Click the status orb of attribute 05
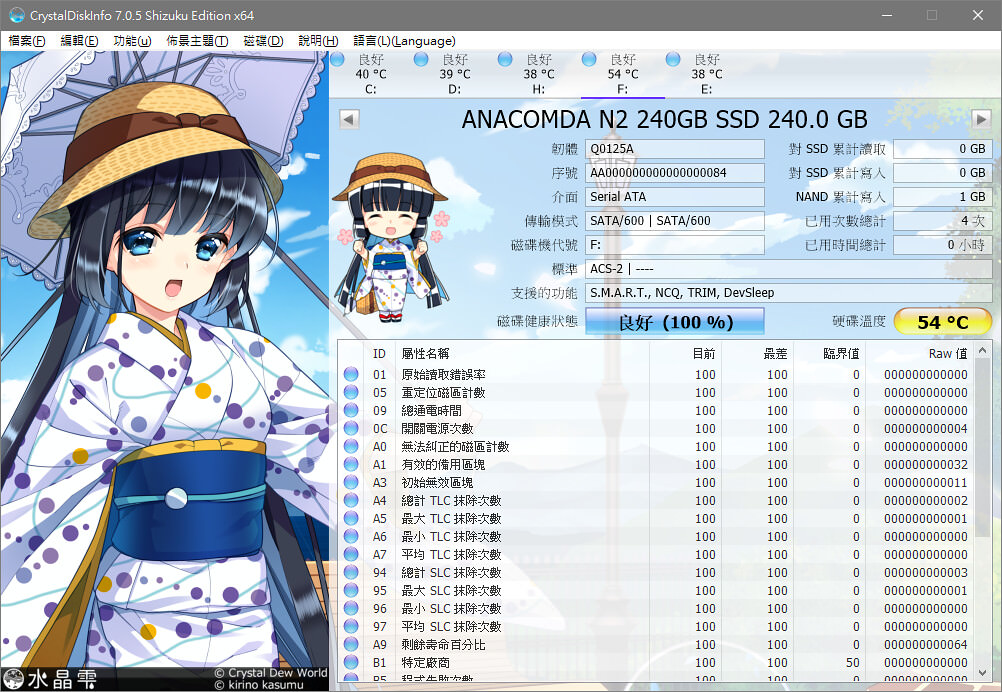 tap(351, 392)
